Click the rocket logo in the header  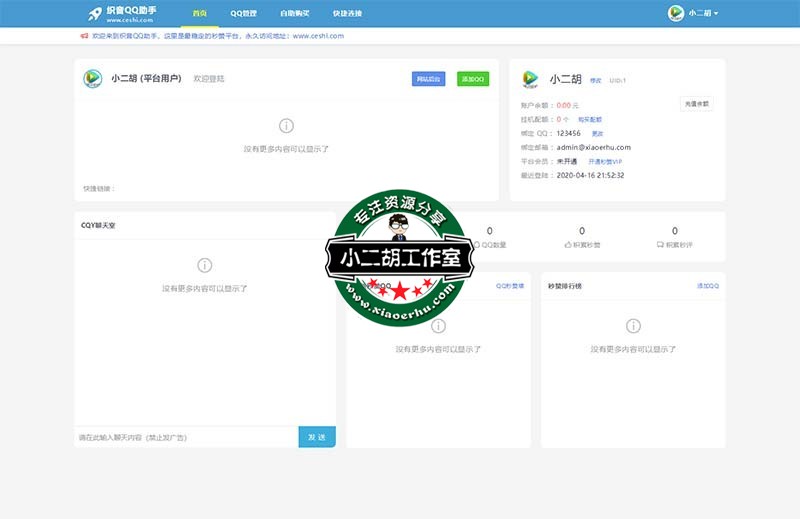pyautogui.click(x=95, y=13)
